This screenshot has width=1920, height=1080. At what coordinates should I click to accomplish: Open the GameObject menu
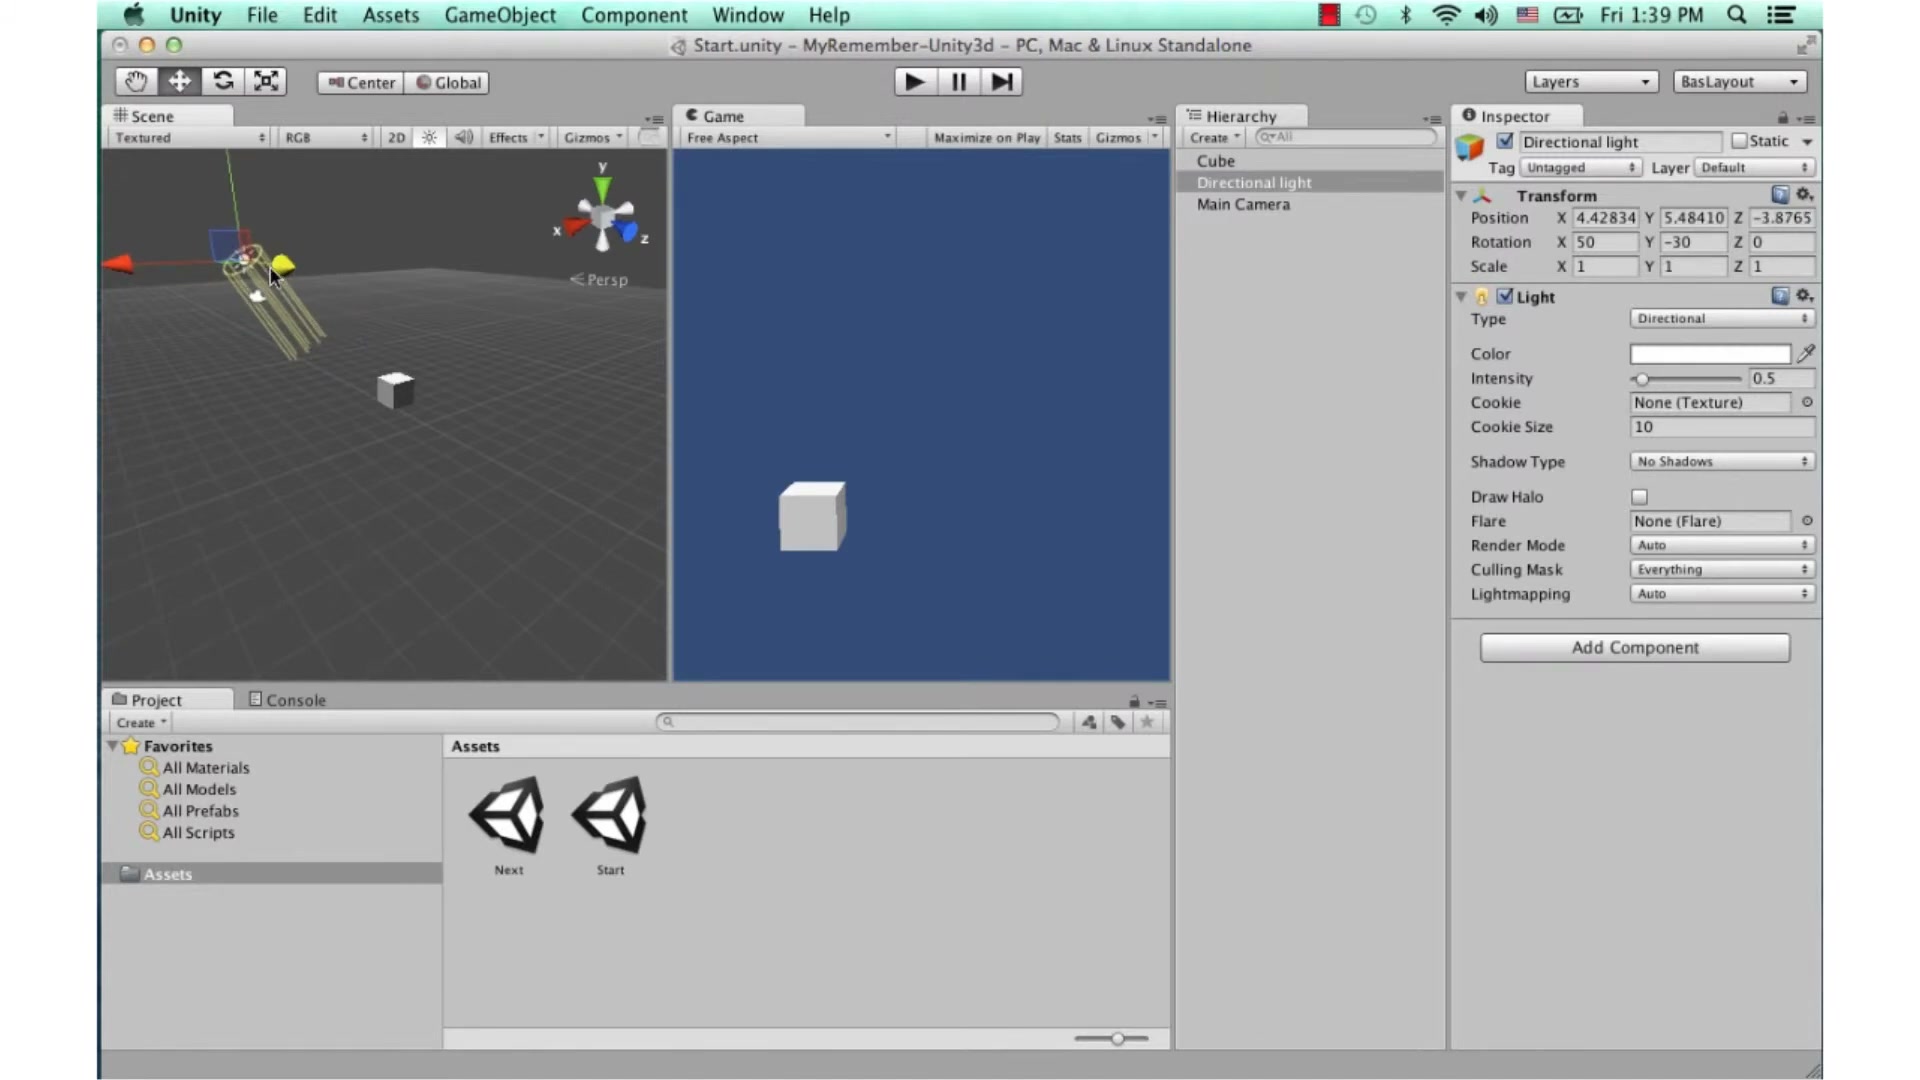[500, 15]
